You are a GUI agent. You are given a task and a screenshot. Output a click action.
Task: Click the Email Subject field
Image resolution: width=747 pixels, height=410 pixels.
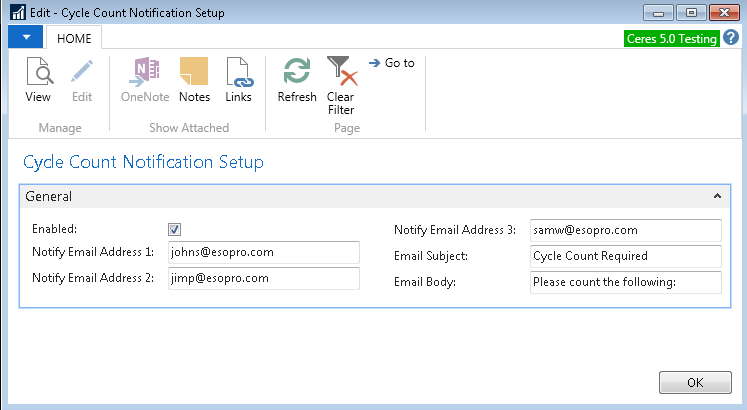625,256
